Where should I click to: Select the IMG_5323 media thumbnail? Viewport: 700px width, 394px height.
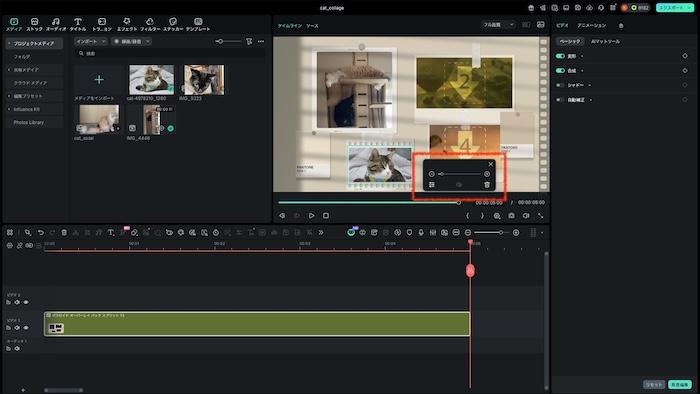click(204, 80)
